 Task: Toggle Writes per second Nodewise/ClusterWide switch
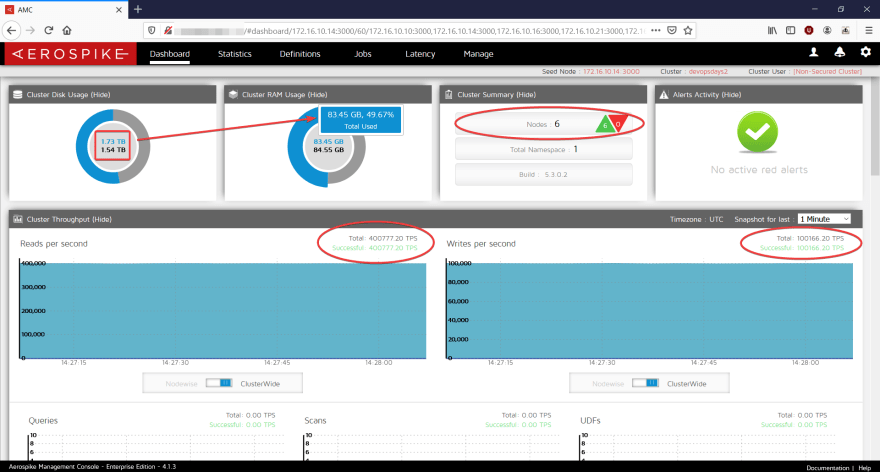pos(645,383)
